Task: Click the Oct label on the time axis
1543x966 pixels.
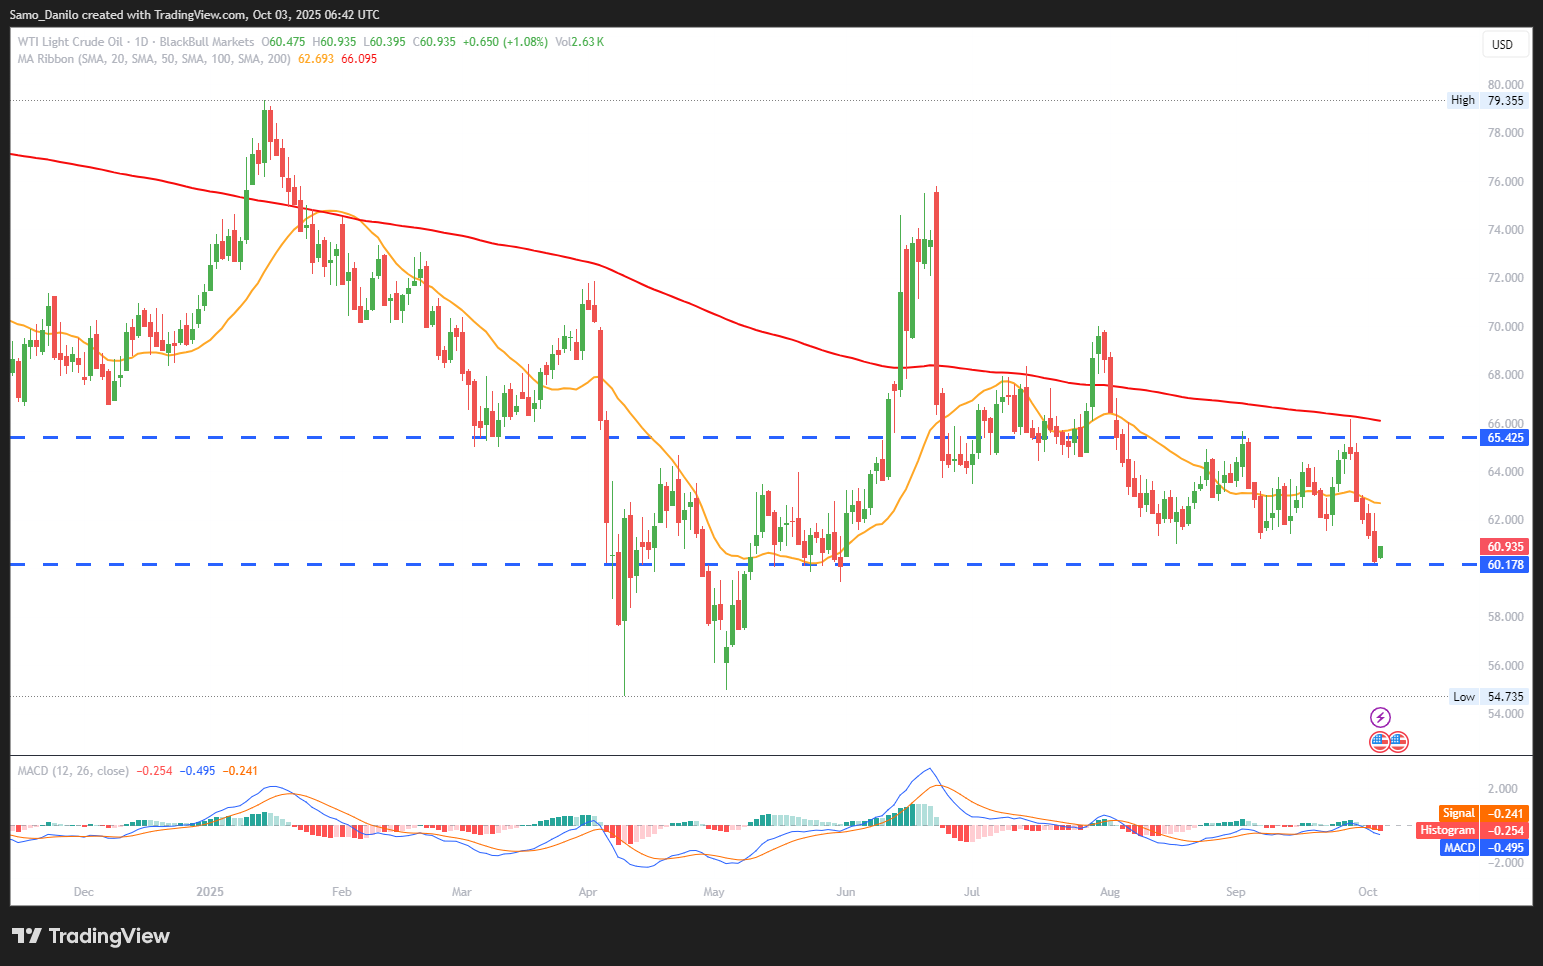Action: (x=1367, y=892)
